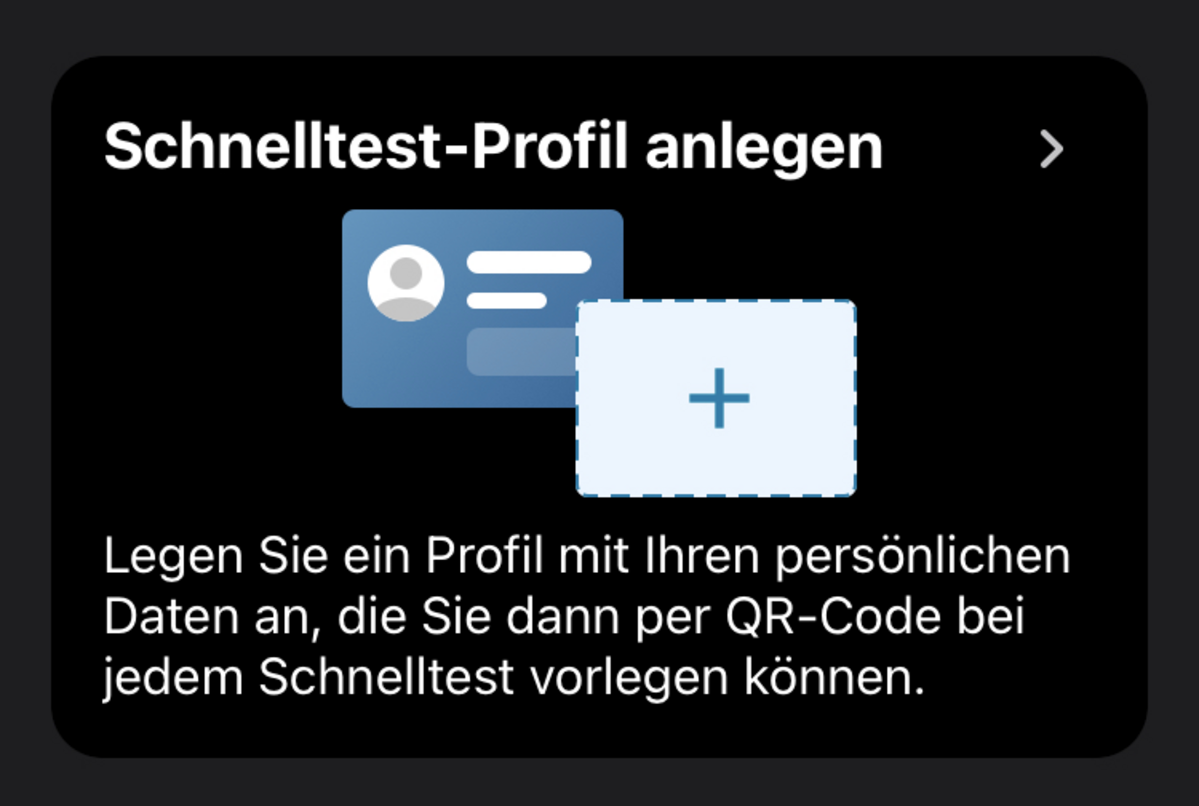Click the line "jedem Schnelltest vorlegen können."
The height and width of the screenshot is (806, 1199).
[x=515, y=678]
